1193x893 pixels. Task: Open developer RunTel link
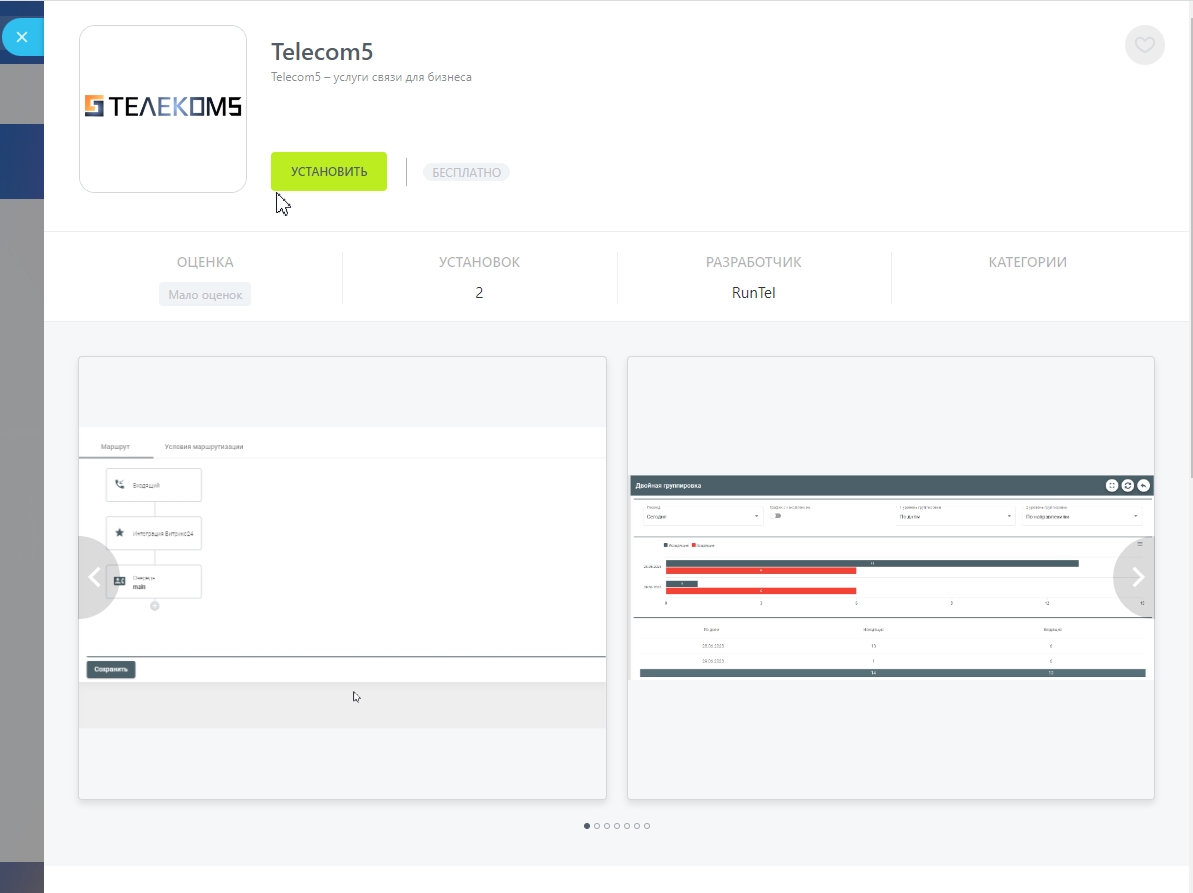tap(753, 293)
